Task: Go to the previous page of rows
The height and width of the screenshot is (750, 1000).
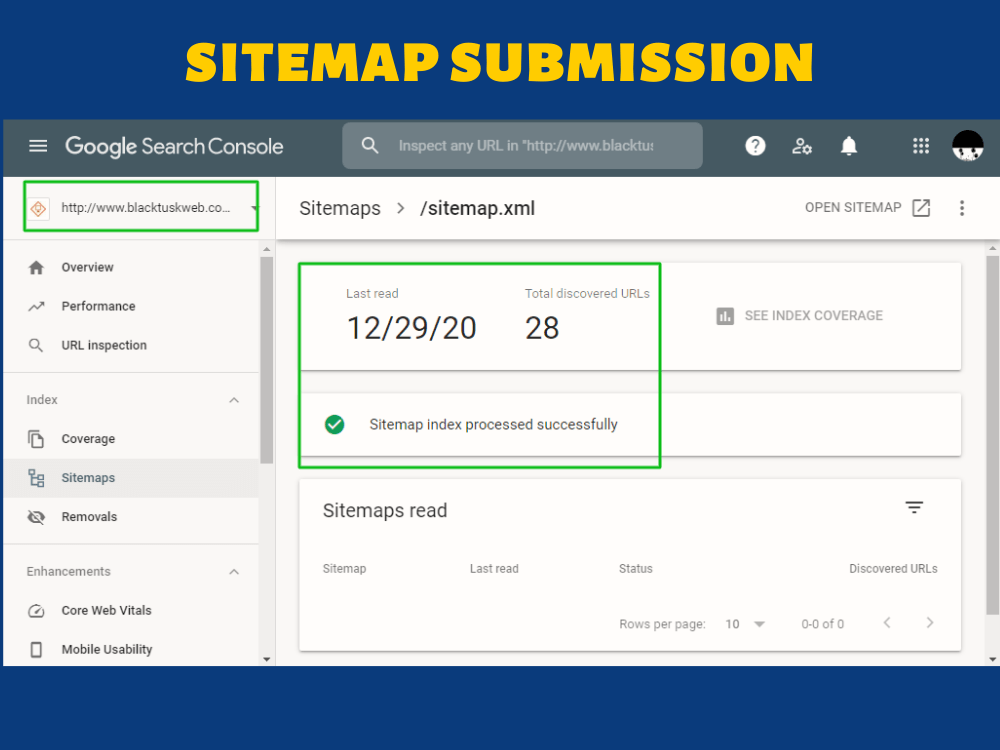Action: click(887, 622)
